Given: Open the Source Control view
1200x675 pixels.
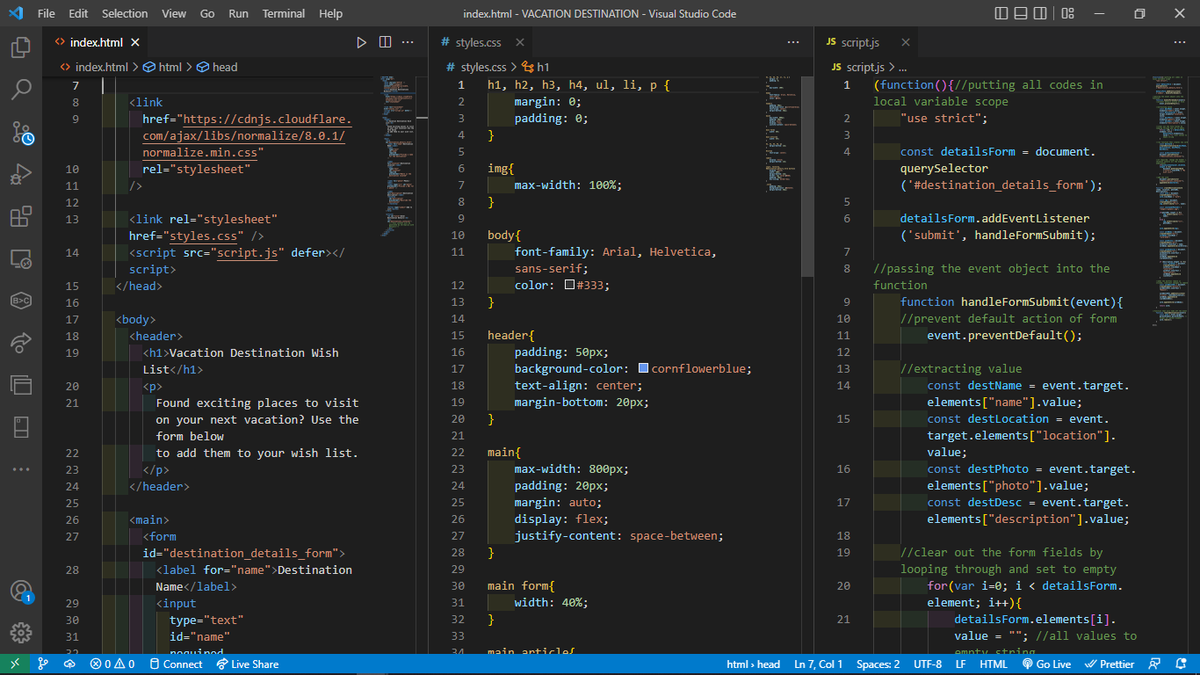Looking at the screenshot, I should point(22,133).
